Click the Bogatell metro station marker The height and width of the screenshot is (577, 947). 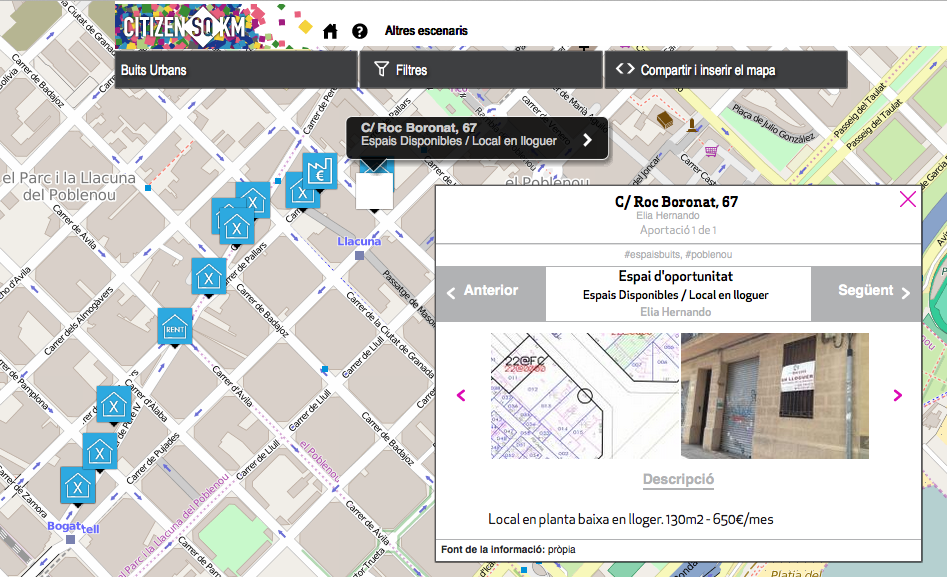[x=71, y=540]
